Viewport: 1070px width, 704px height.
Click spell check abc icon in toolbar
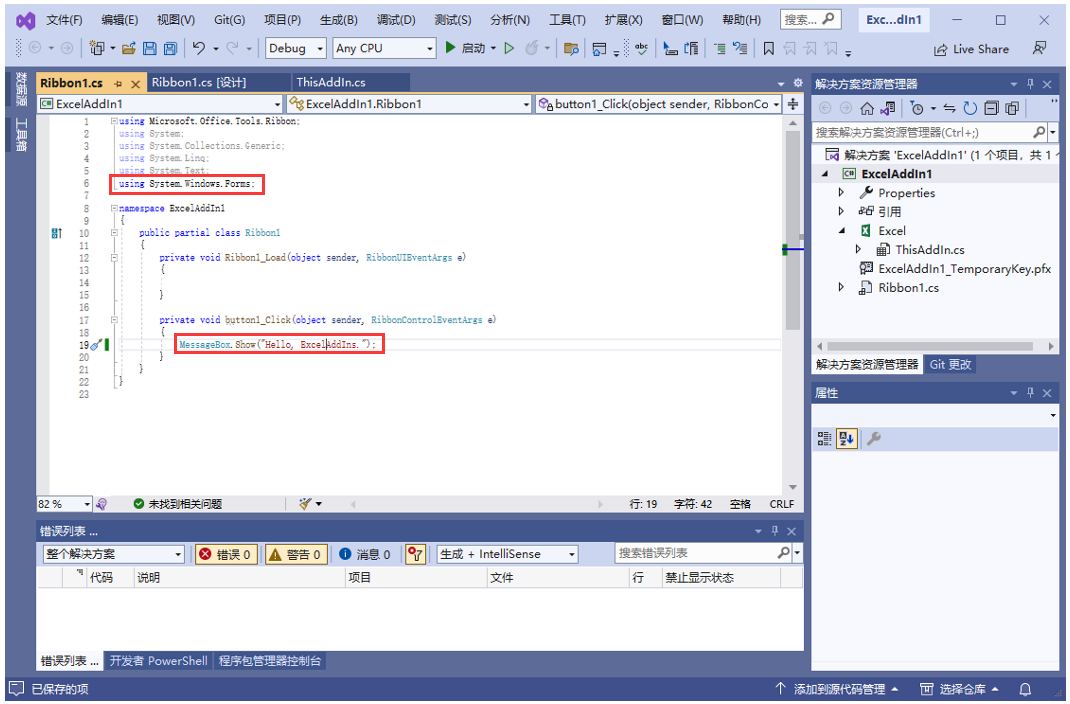click(x=641, y=48)
